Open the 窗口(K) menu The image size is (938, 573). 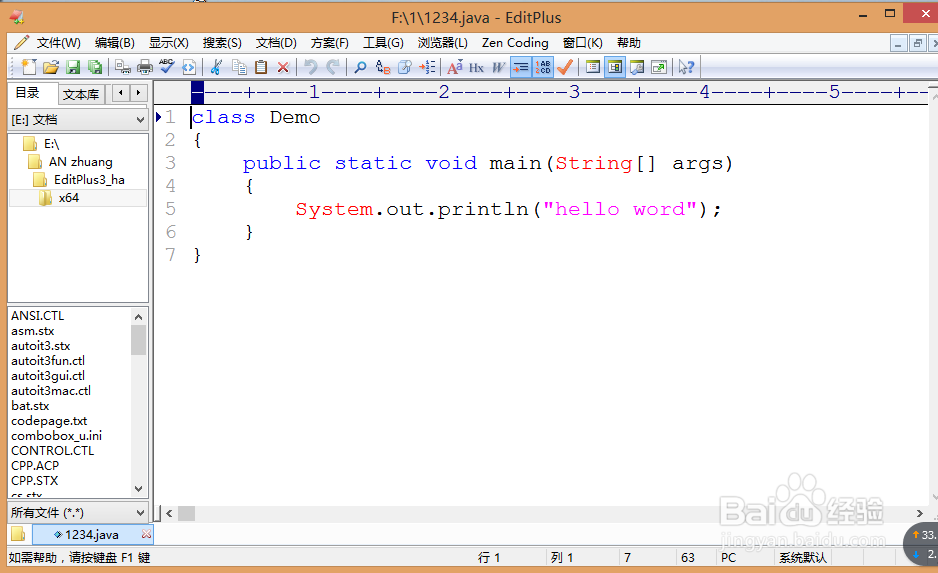coord(583,42)
